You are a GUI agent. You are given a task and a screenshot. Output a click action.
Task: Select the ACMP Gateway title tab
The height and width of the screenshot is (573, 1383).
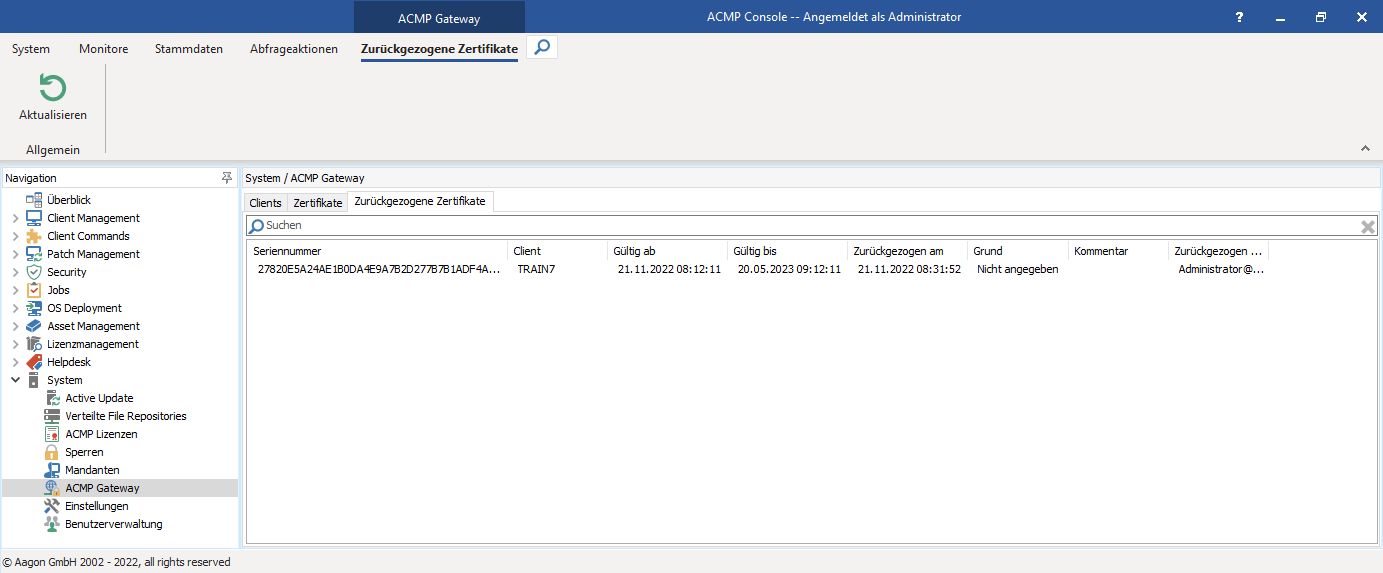pos(439,18)
